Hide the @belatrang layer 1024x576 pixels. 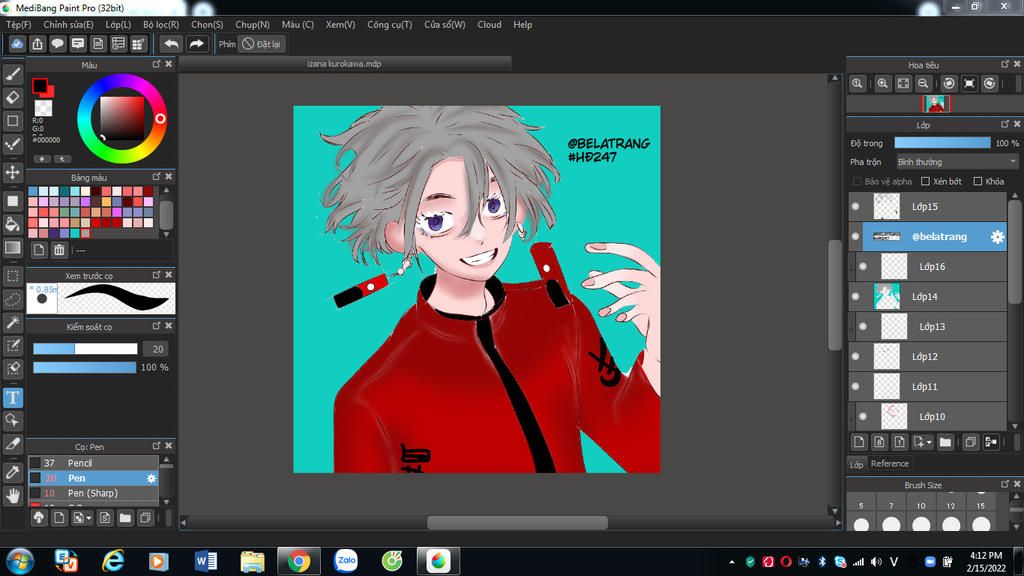(x=856, y=236)
